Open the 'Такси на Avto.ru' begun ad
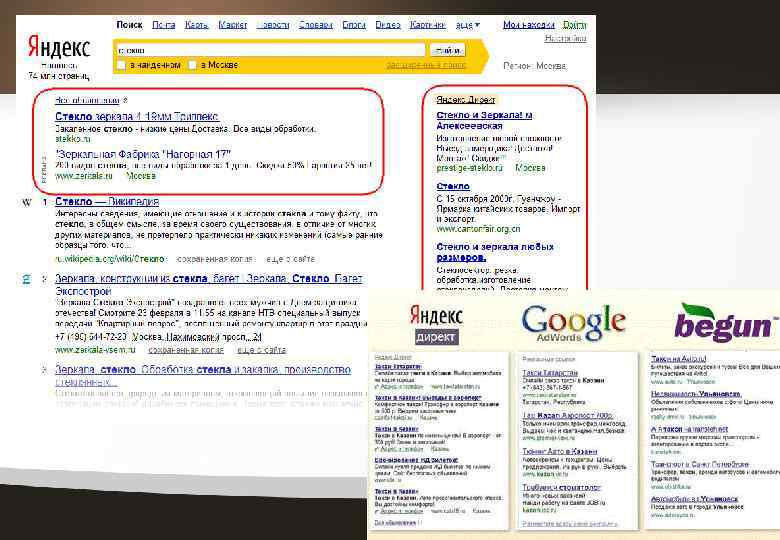The image size is (780, 540). (x=679, y=359)
